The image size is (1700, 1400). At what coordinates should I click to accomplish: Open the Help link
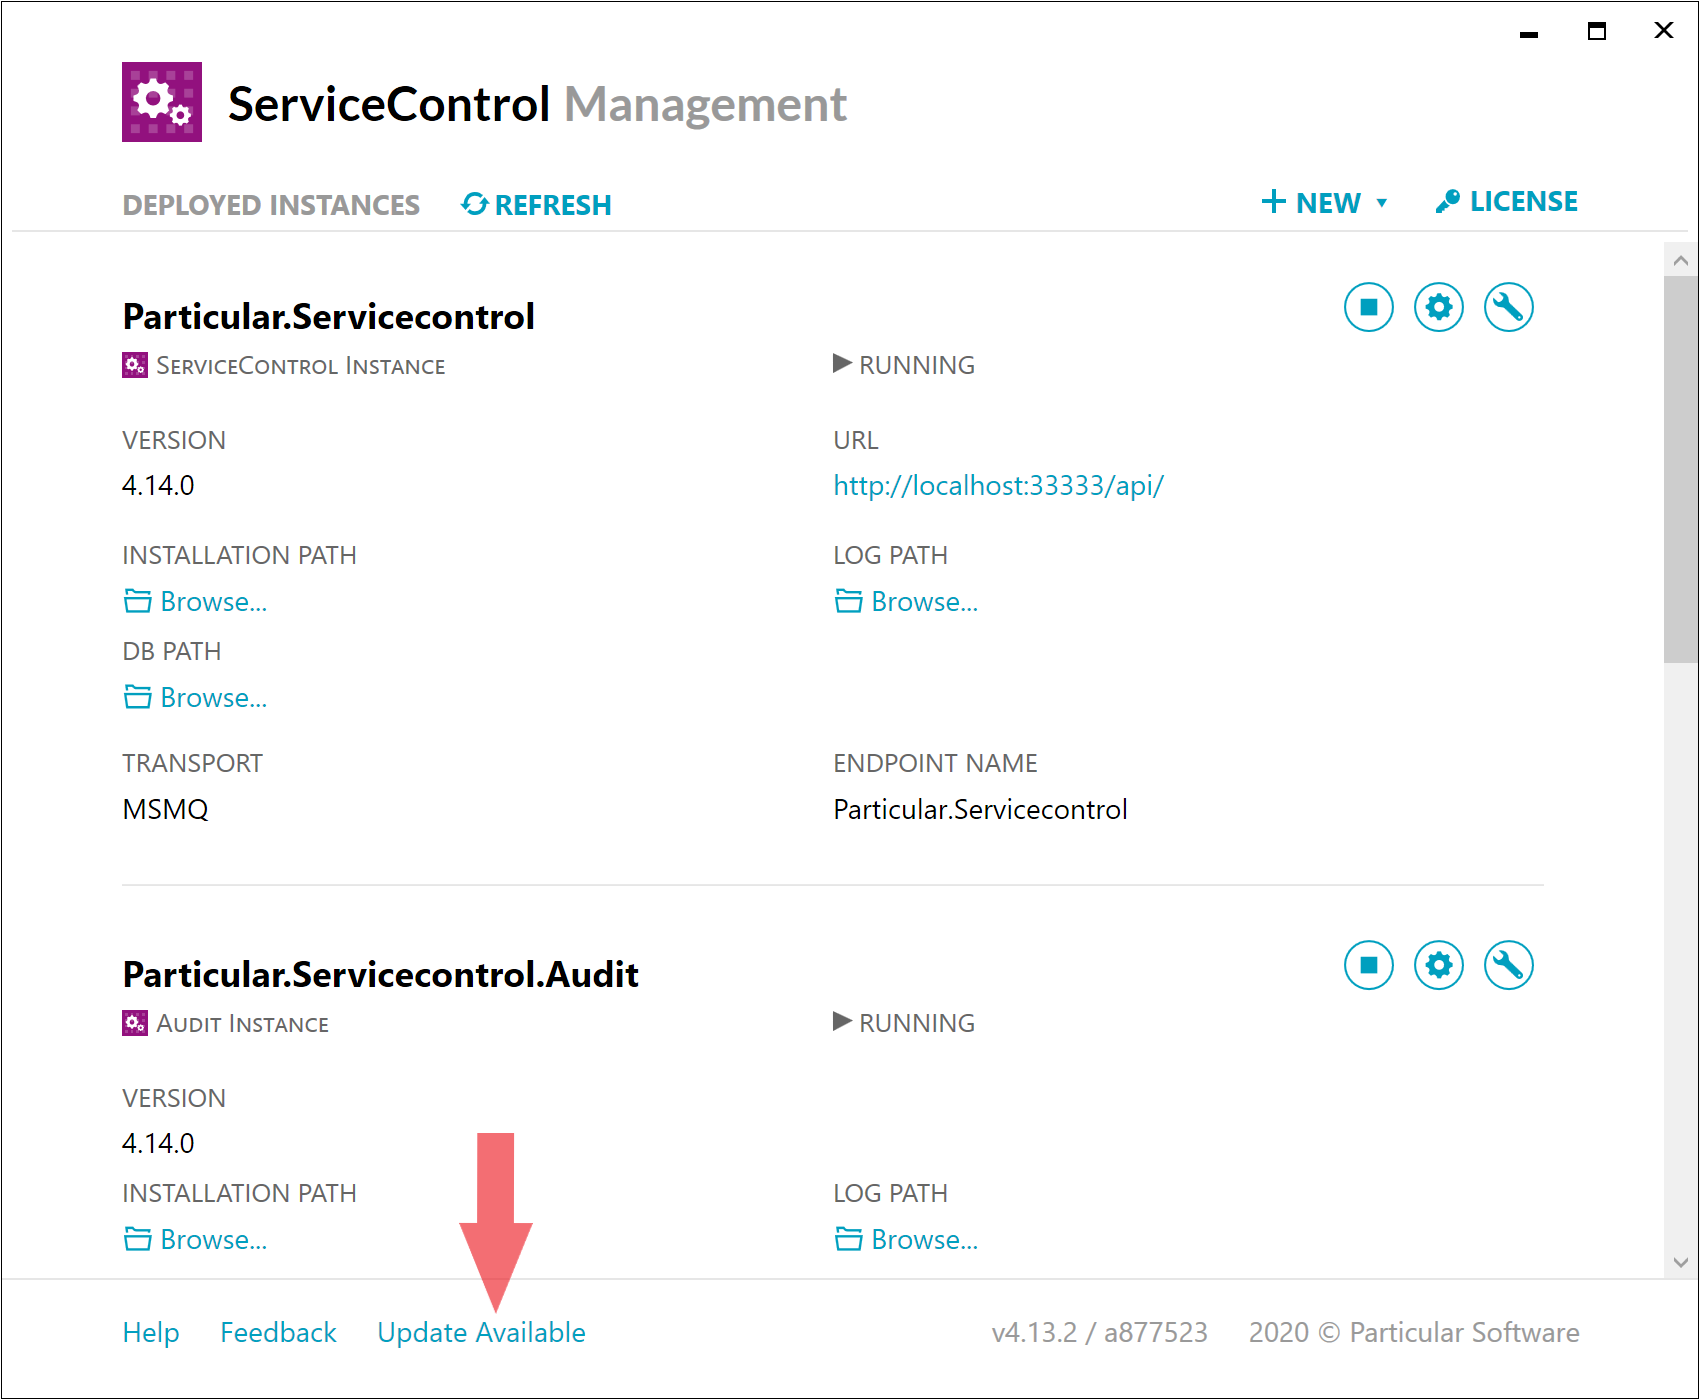click(151, 1333)
